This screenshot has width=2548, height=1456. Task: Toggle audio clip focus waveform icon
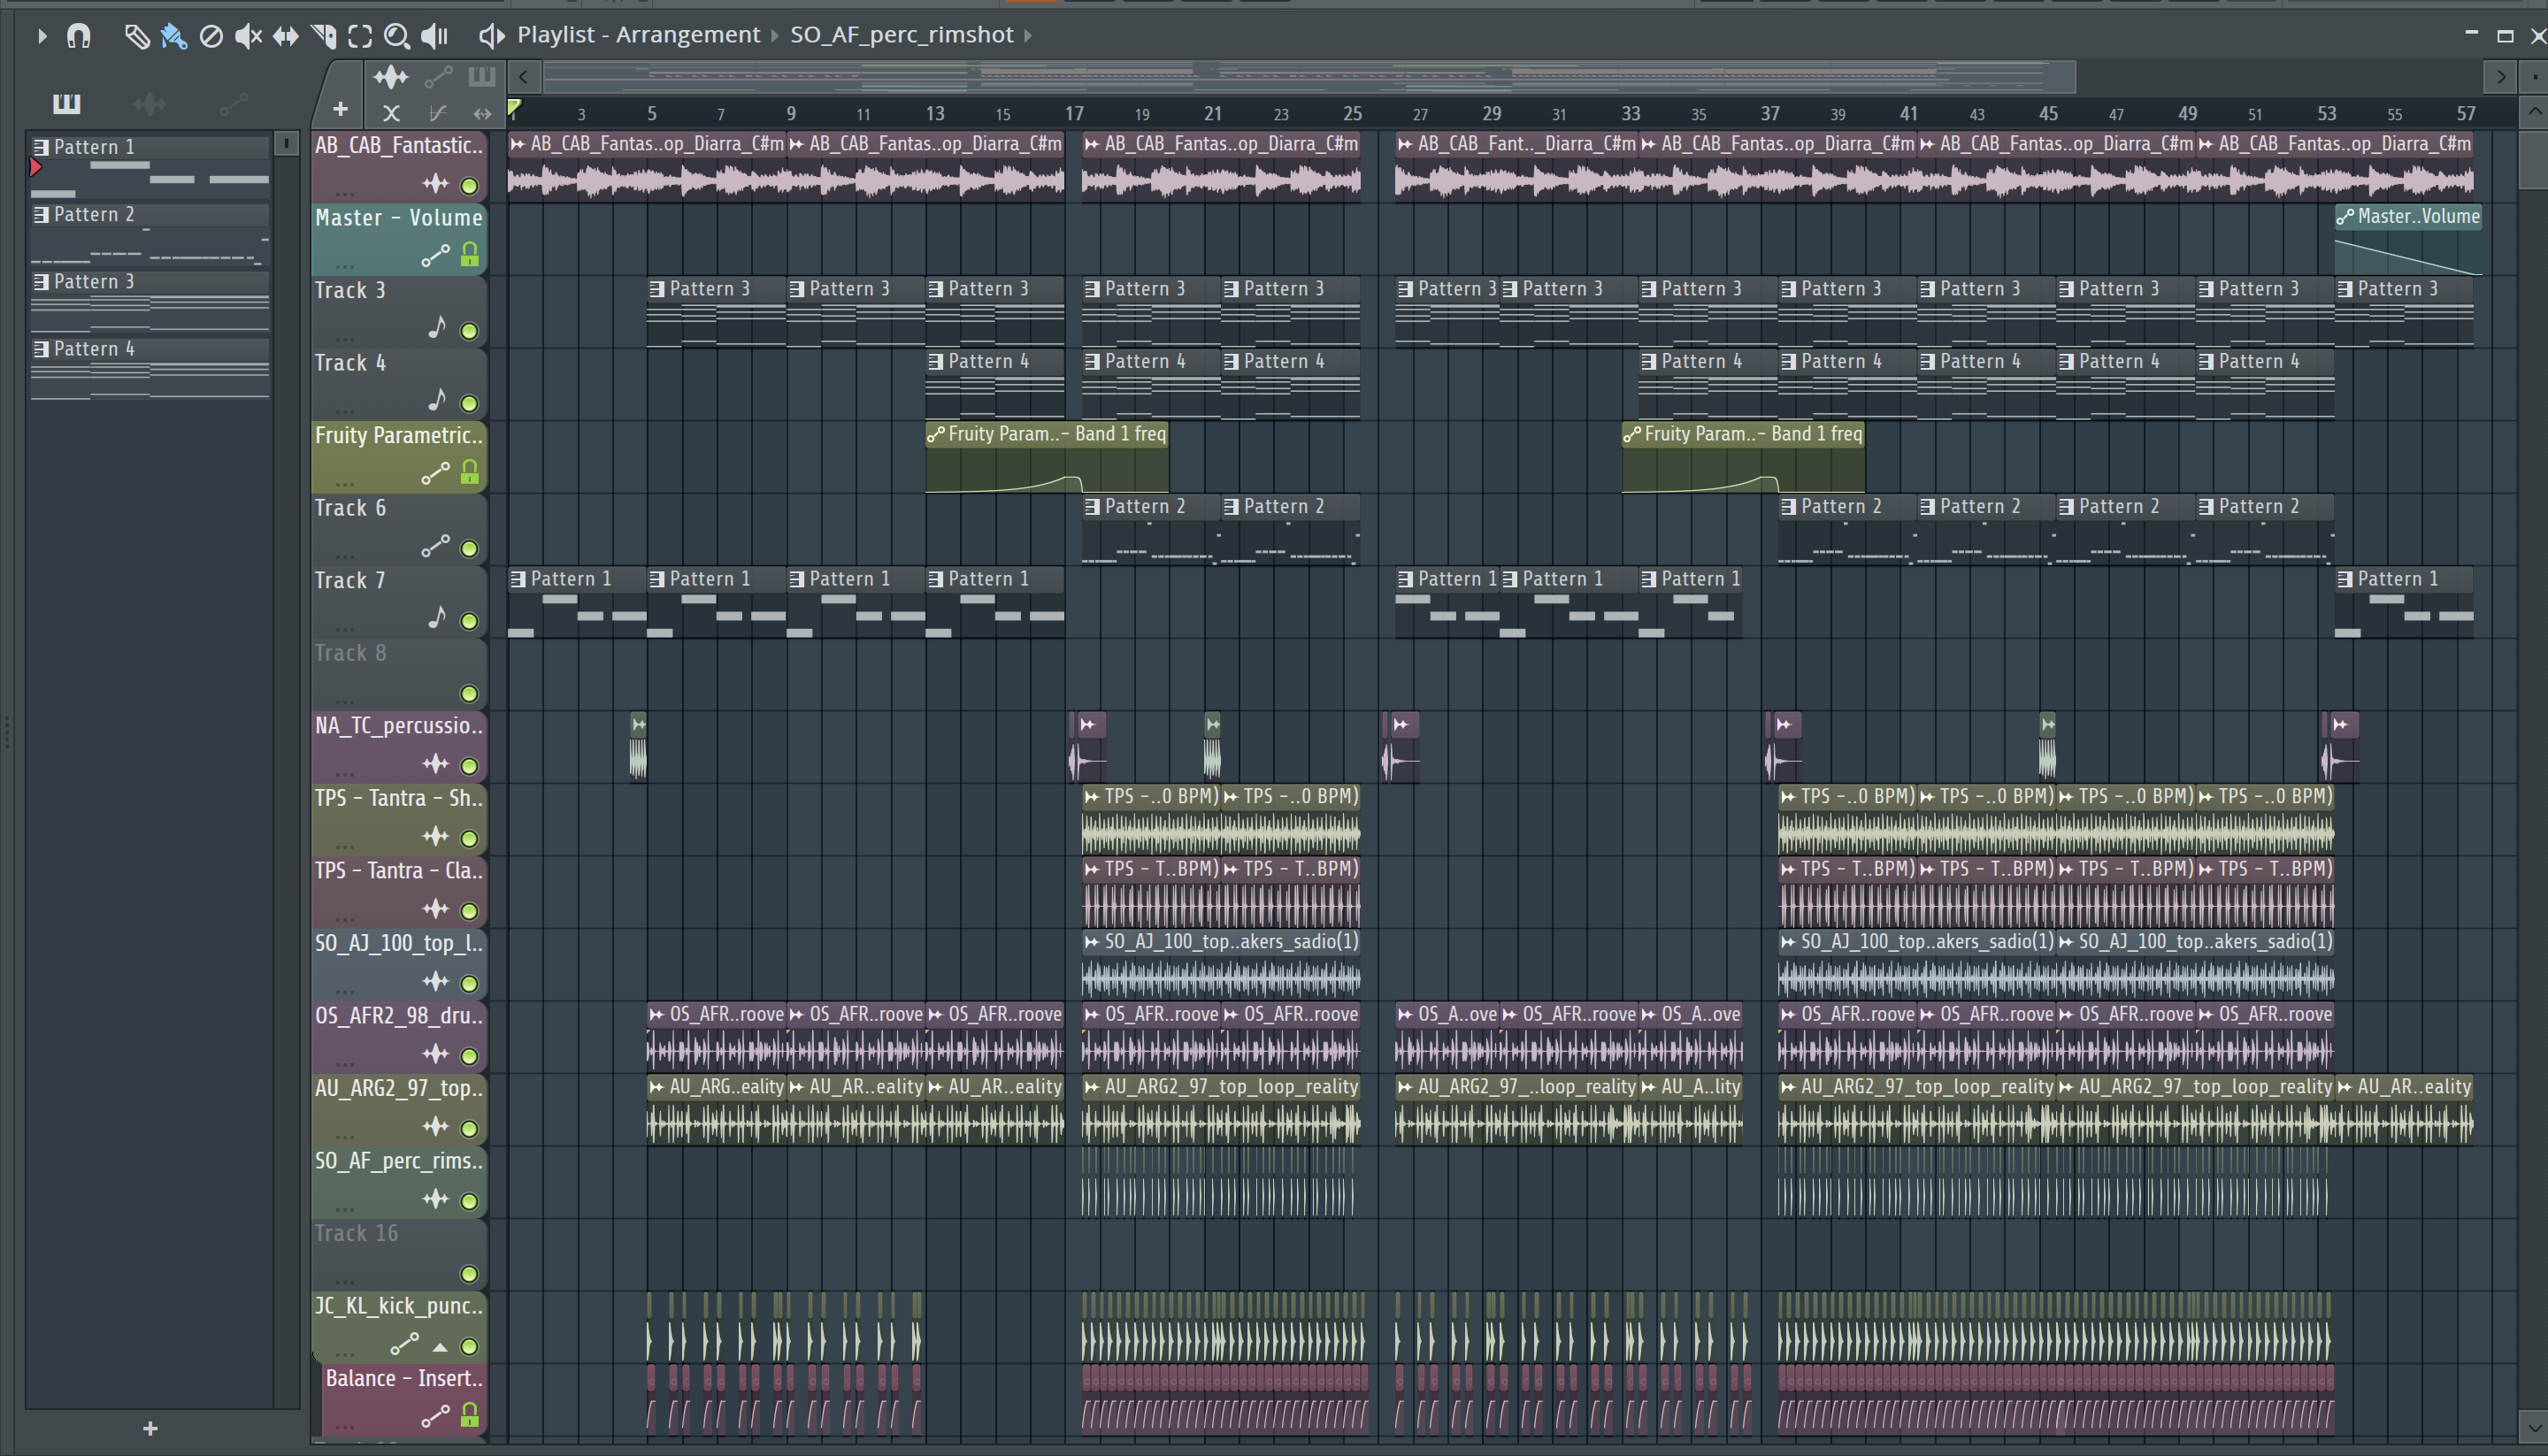[x=391, y=77]
